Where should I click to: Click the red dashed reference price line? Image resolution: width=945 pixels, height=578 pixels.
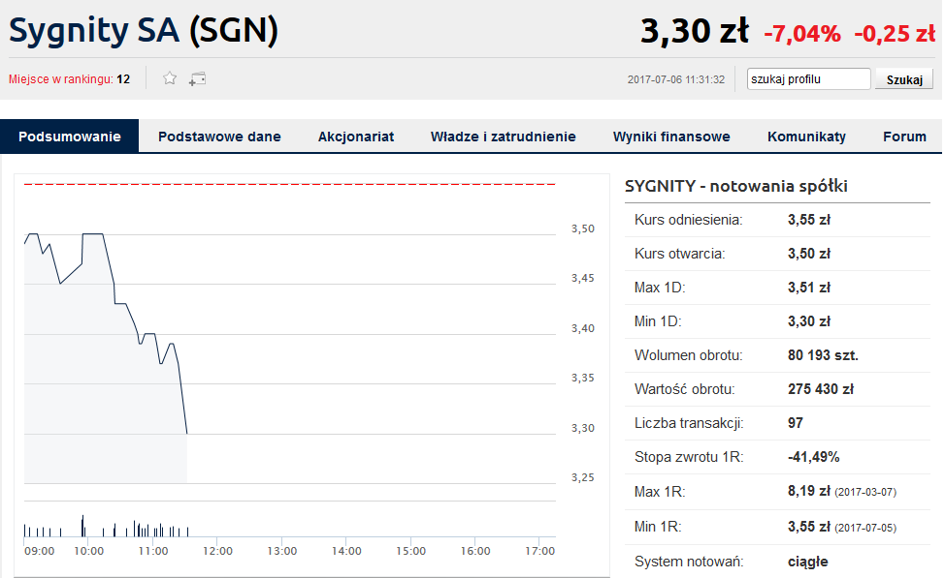point(289,184)
